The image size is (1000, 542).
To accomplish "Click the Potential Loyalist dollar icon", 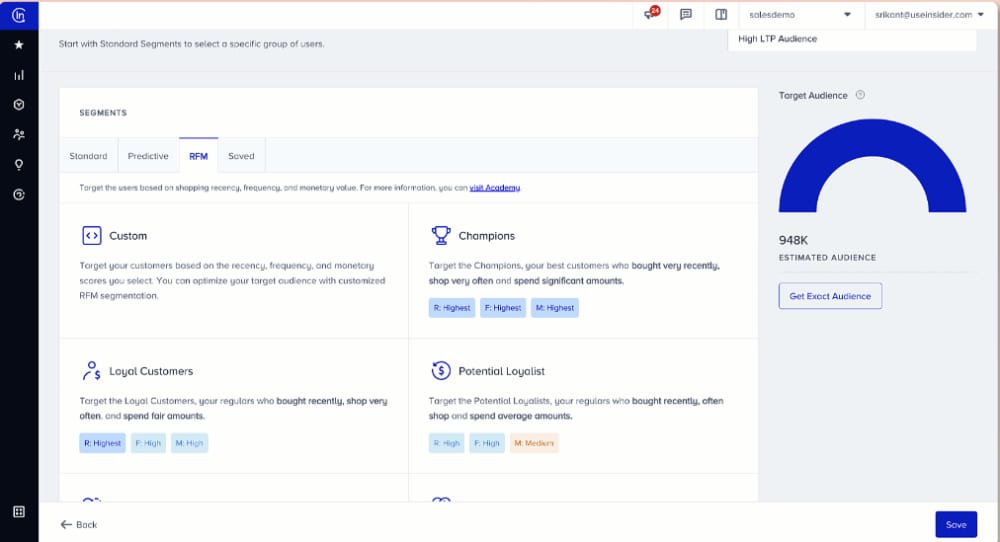I will pyautogui.click(x=441, y=370).
